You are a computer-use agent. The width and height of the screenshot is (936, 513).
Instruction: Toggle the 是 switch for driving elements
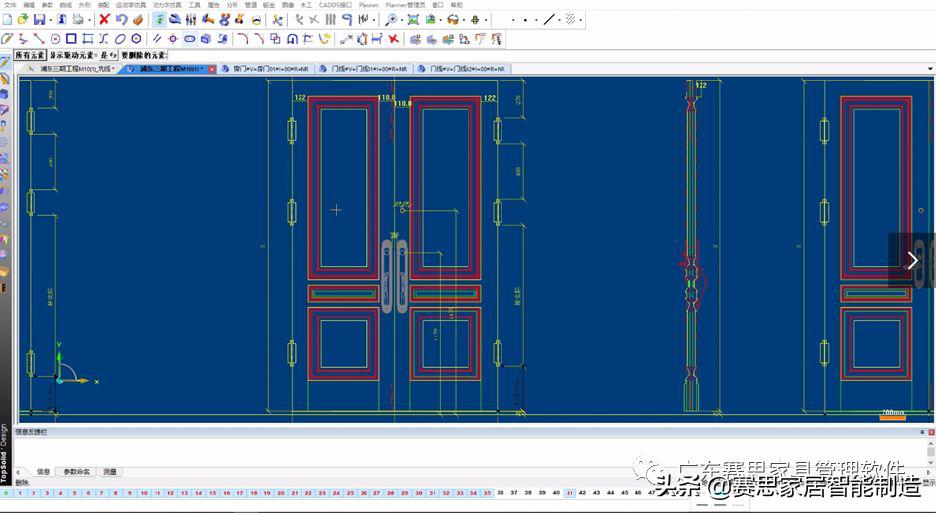[x=103, y=55]
